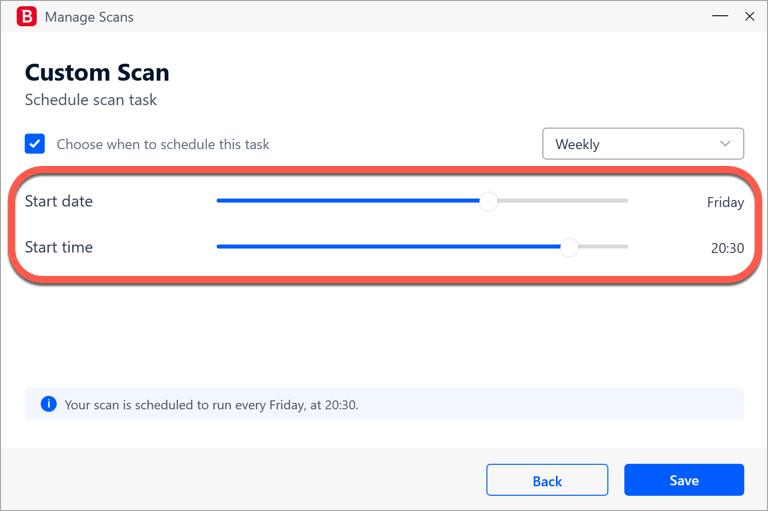This screenshot has height=511, width=768.
Task: Click the Start date label
Action: (59, 201)
